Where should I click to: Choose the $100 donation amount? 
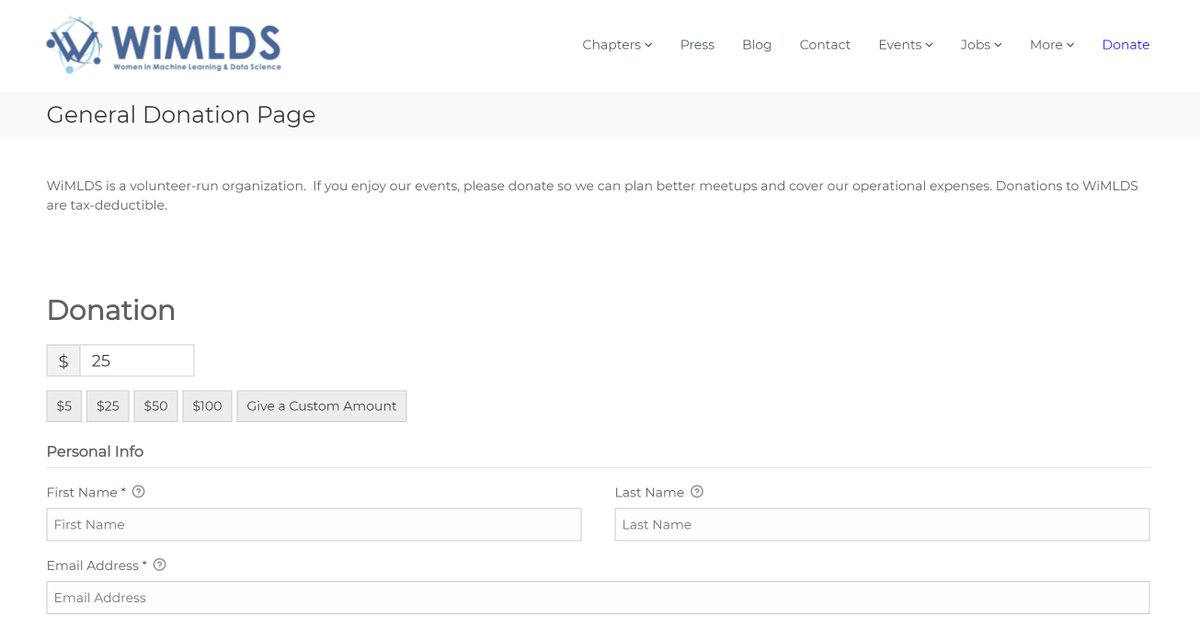[x=207, y=406]
